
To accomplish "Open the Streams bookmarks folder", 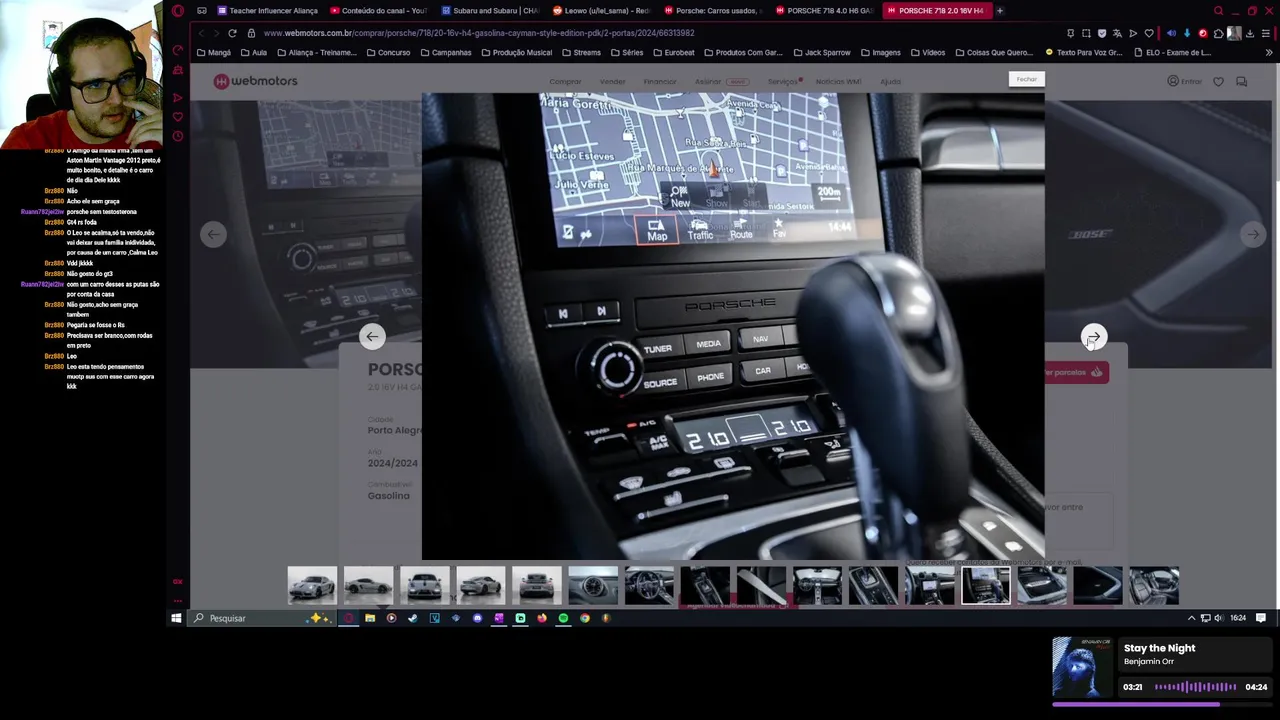I will 581,52.
